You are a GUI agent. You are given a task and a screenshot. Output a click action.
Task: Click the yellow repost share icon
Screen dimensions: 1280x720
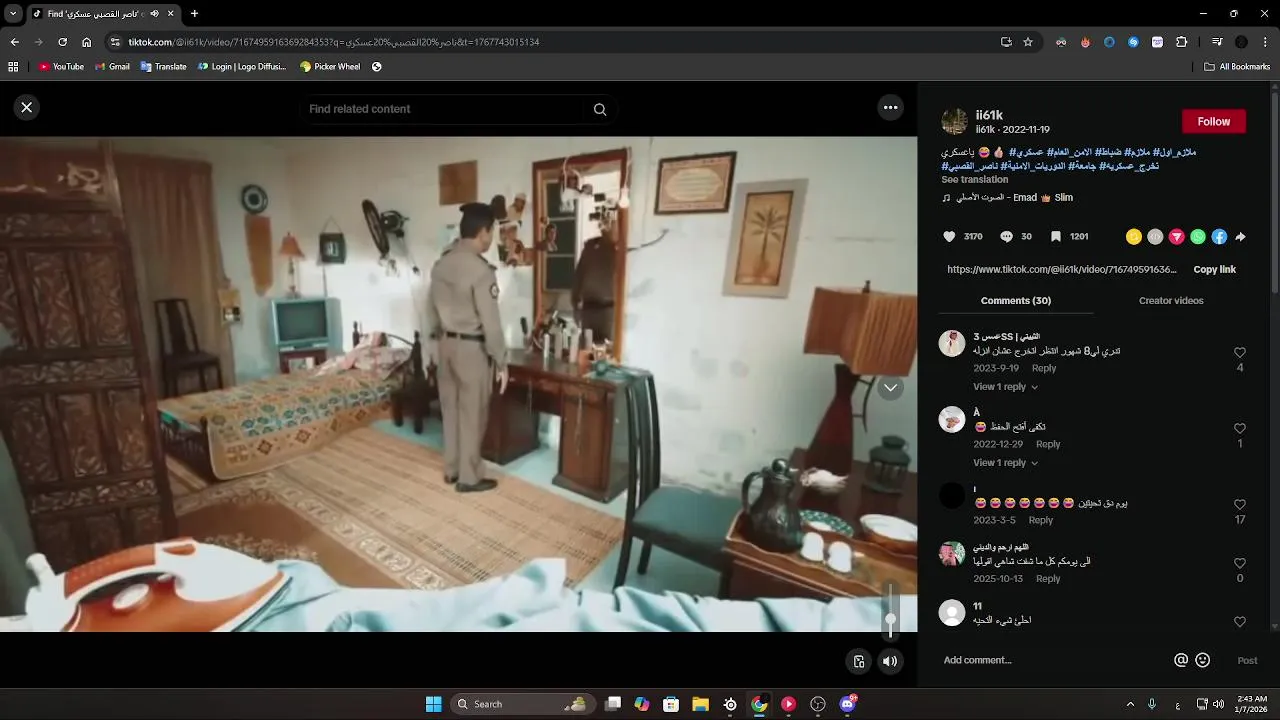pos(1133,237)
